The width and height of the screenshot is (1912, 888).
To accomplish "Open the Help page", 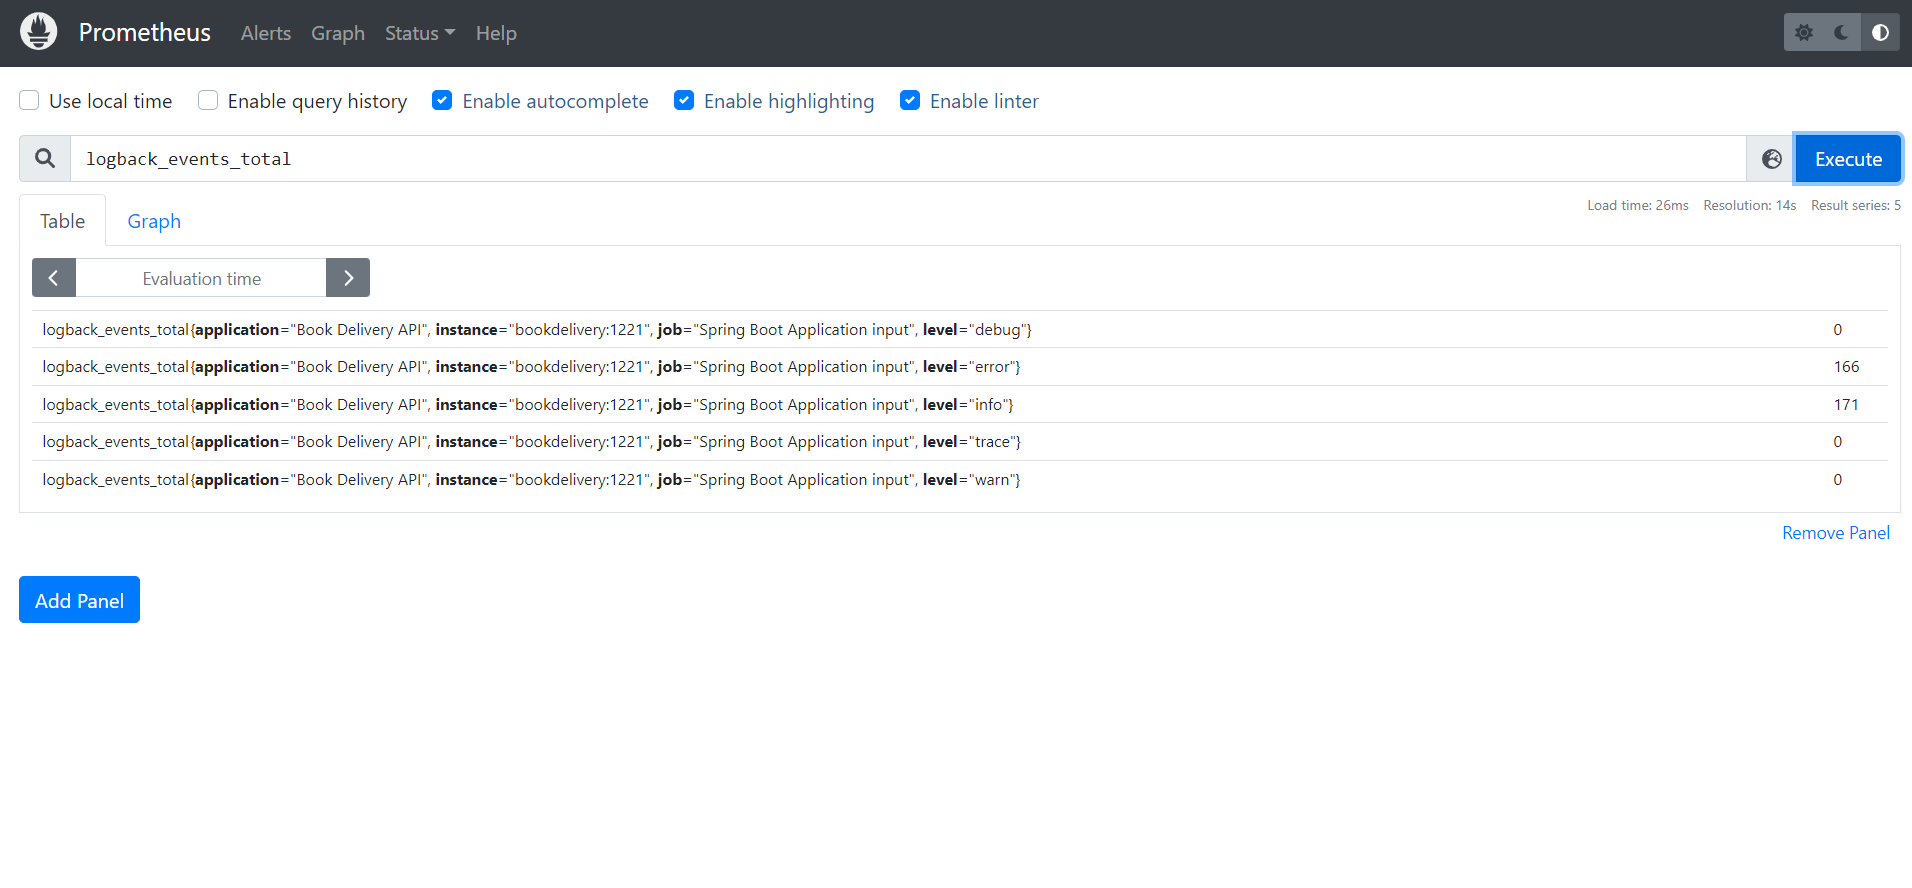I will tap(496, 33).
